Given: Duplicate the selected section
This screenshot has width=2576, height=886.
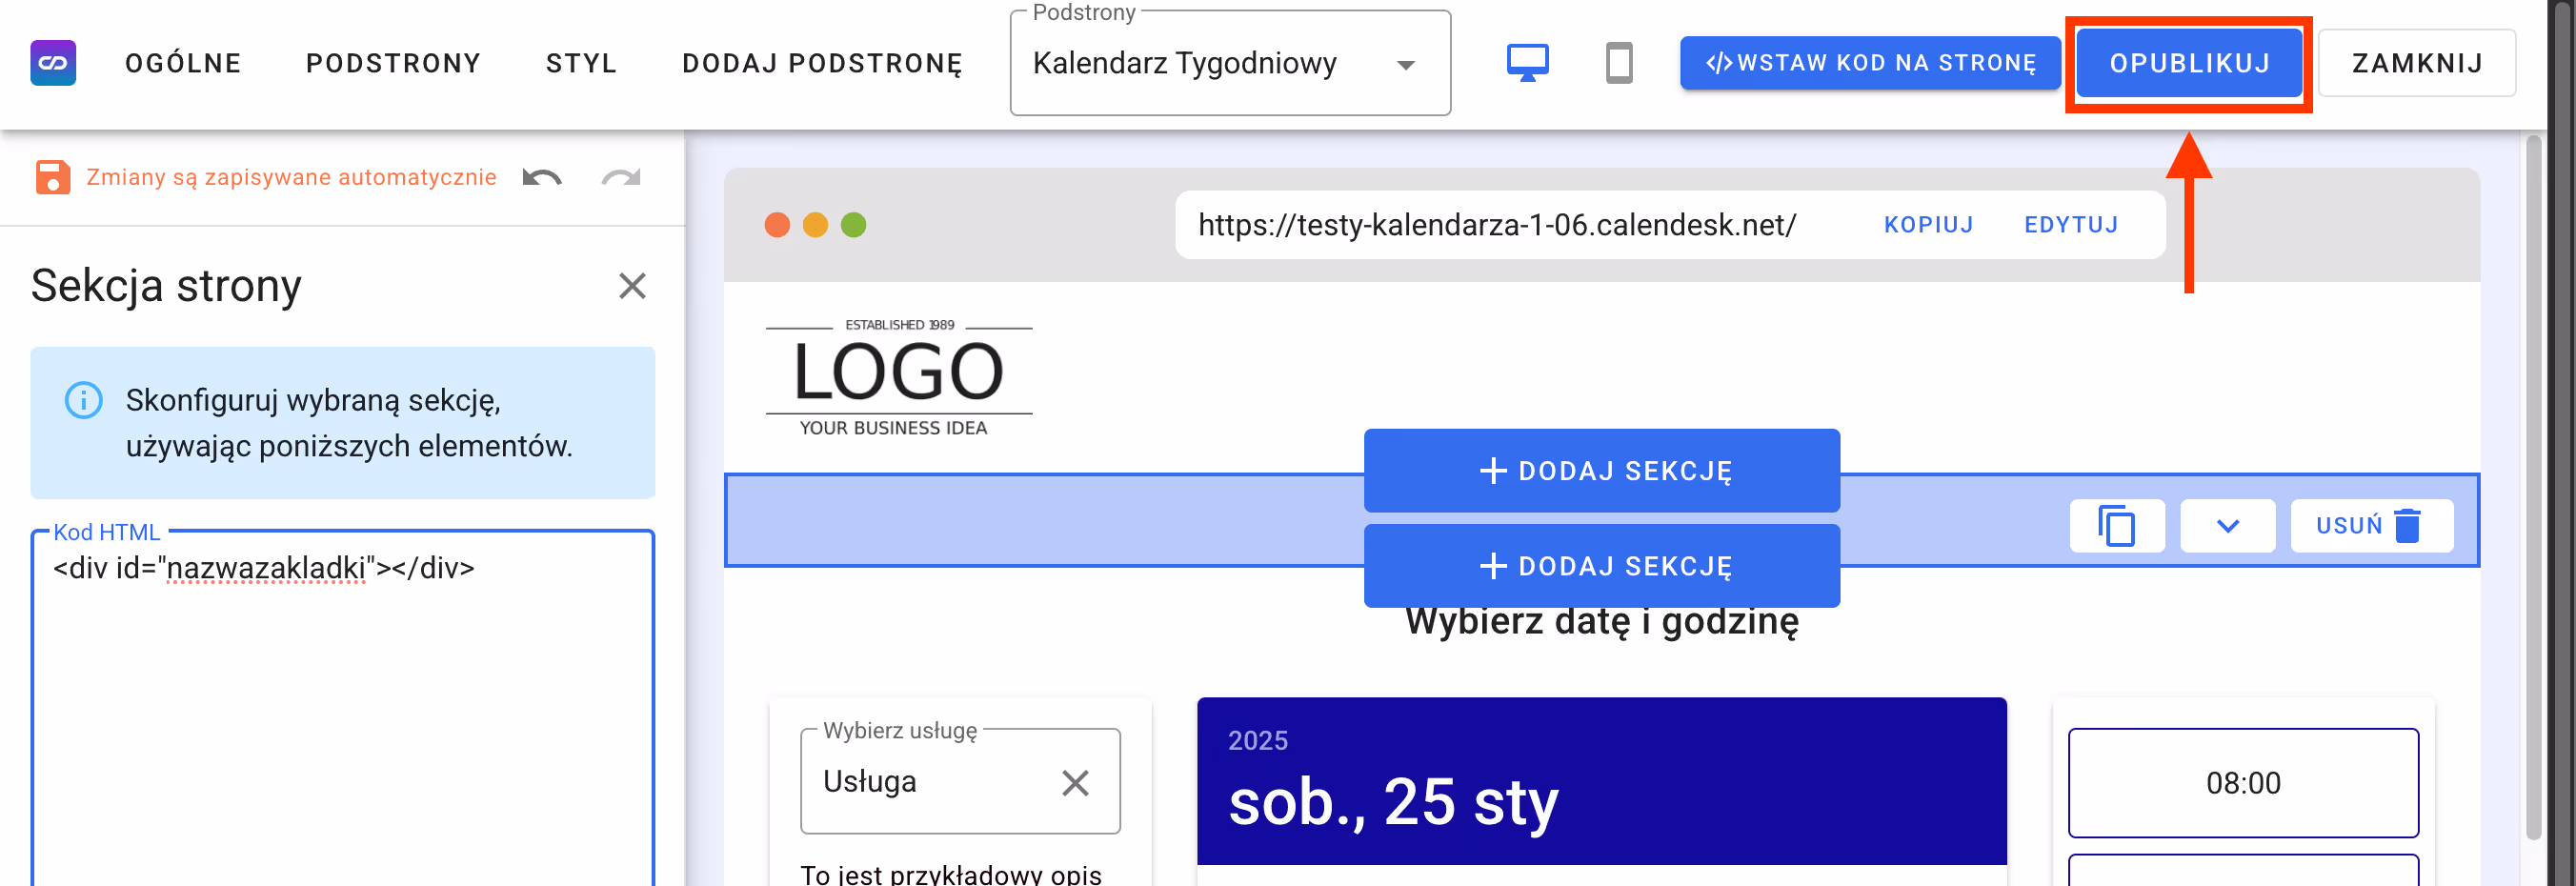Looking at the screenshot, I should coord(2116,525).
